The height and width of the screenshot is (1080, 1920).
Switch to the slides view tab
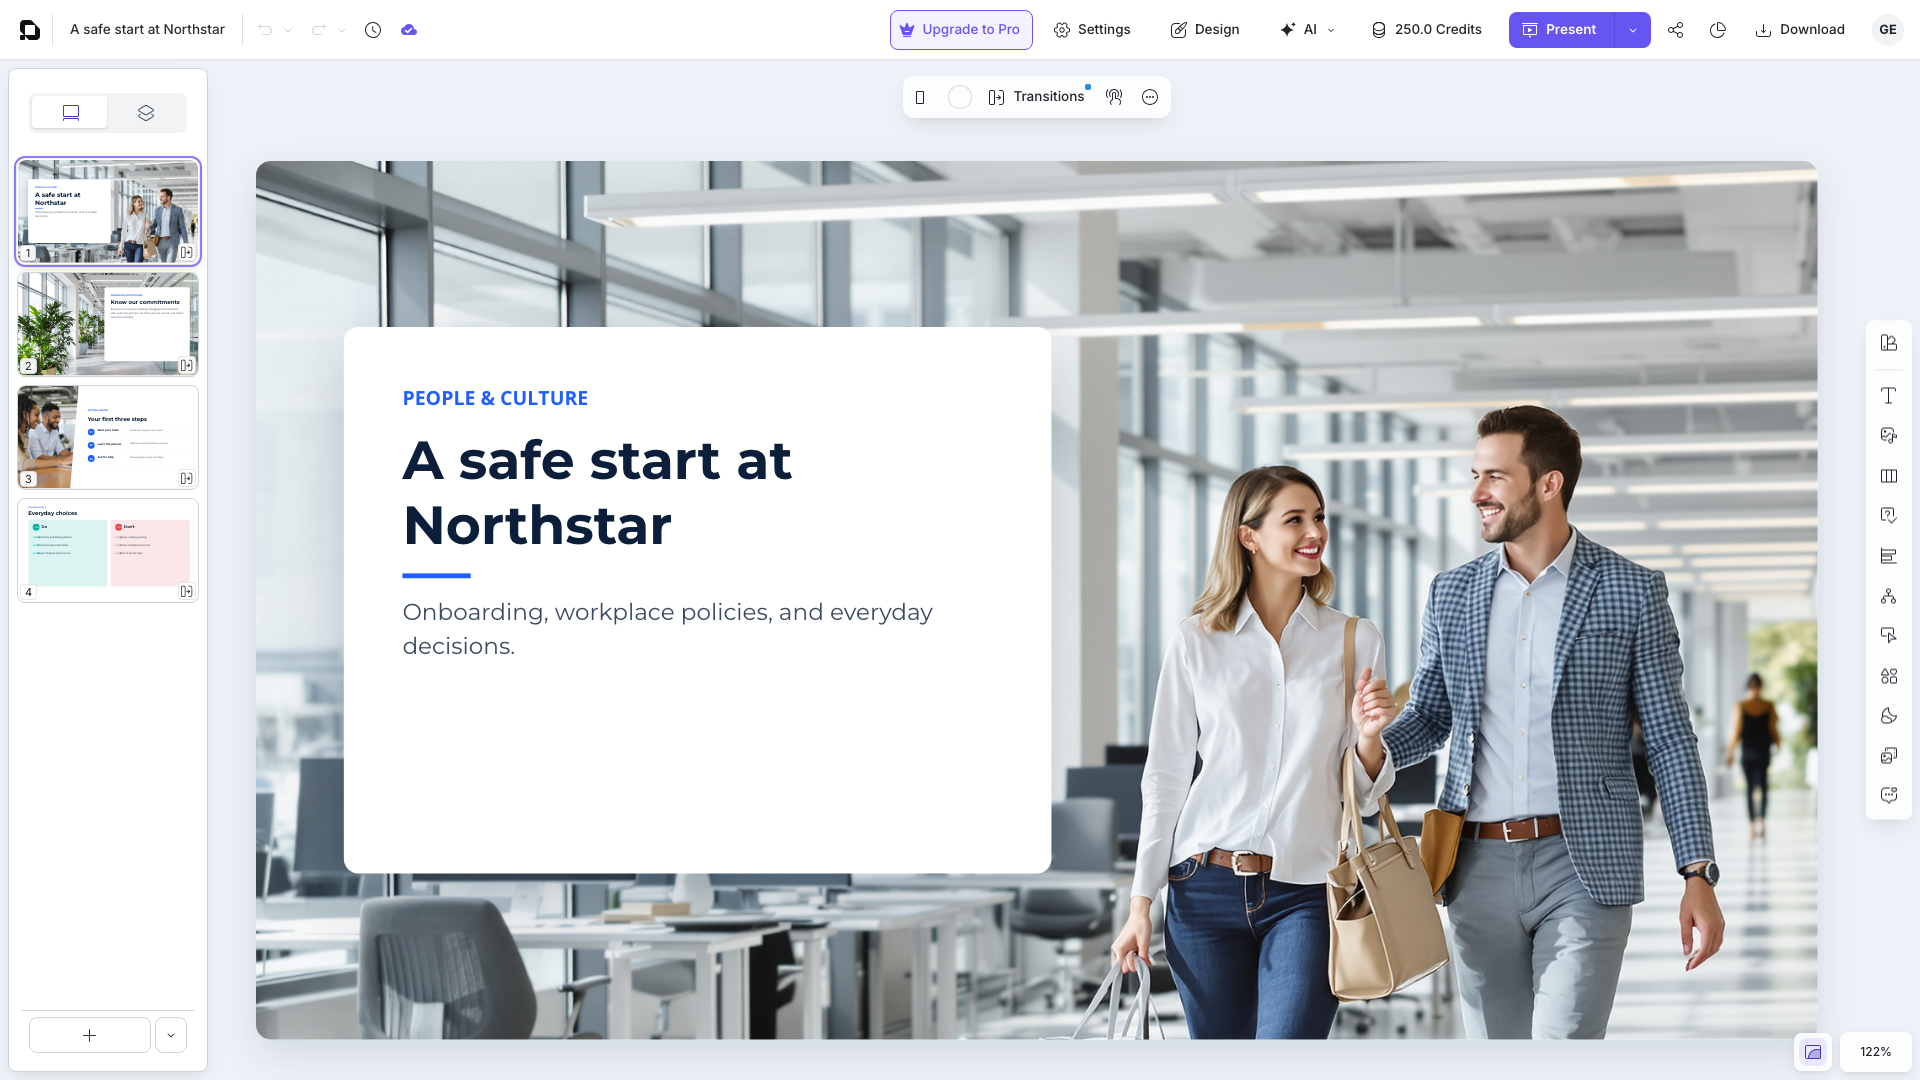point(70,113)
